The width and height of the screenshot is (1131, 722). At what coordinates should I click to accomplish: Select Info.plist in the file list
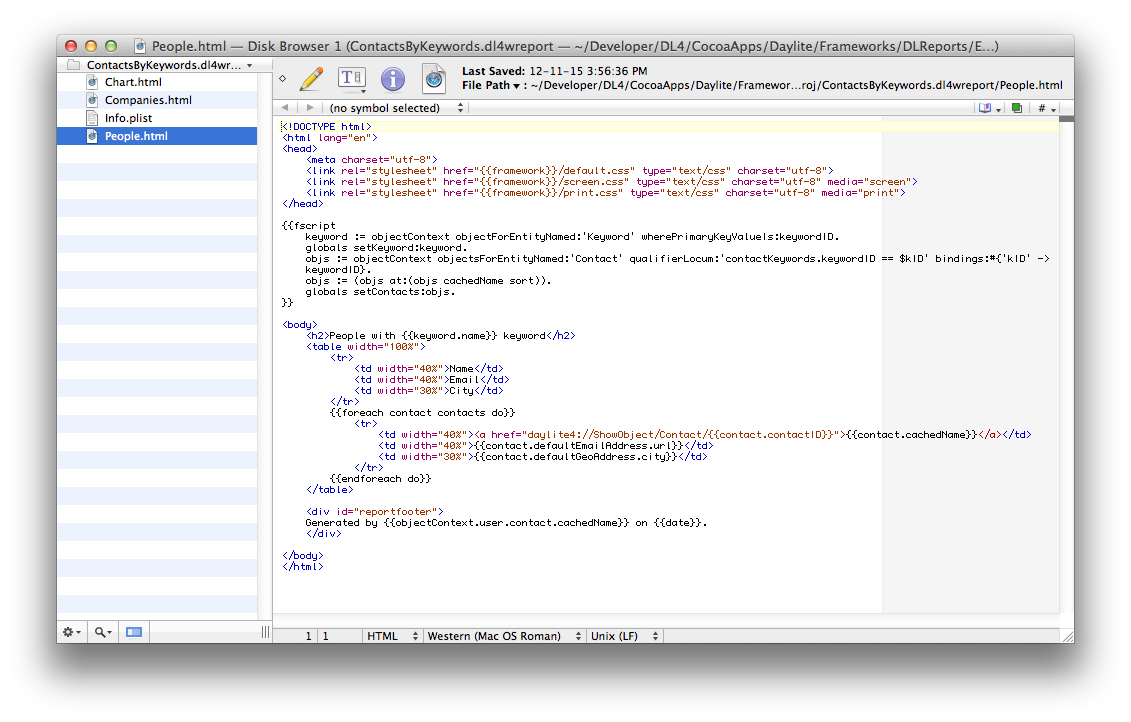(x=157, y=118)
